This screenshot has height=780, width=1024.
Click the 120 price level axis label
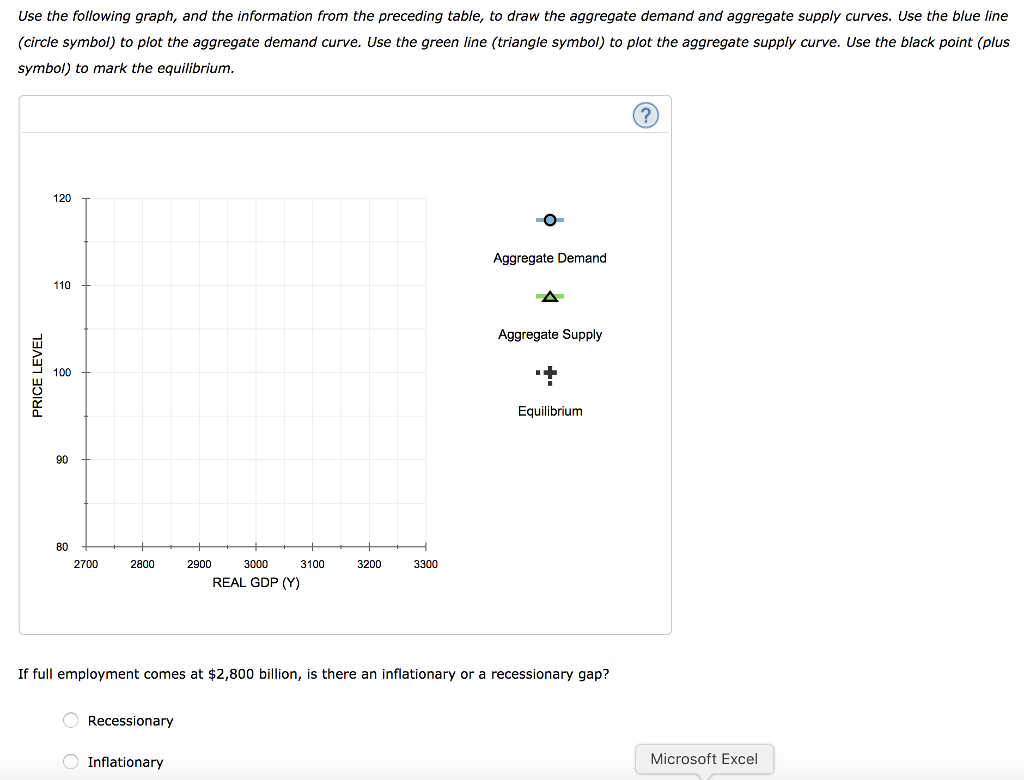[62, 199]
